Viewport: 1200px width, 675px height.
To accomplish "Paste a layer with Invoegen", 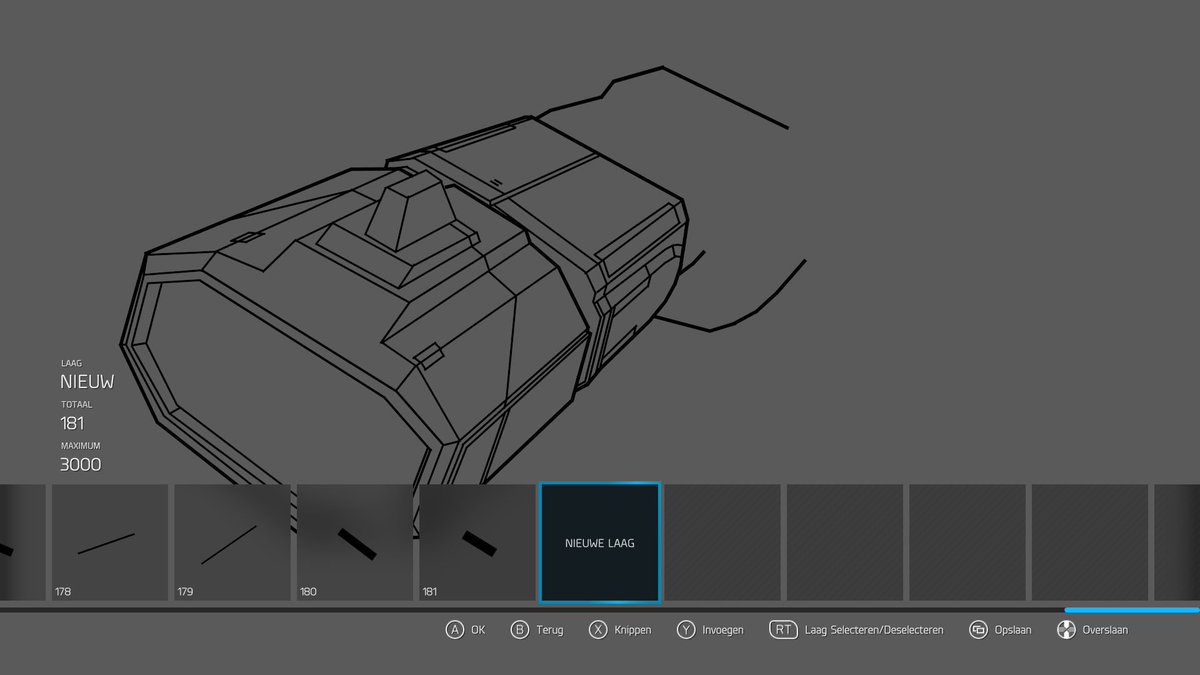I will pos(723,630).
